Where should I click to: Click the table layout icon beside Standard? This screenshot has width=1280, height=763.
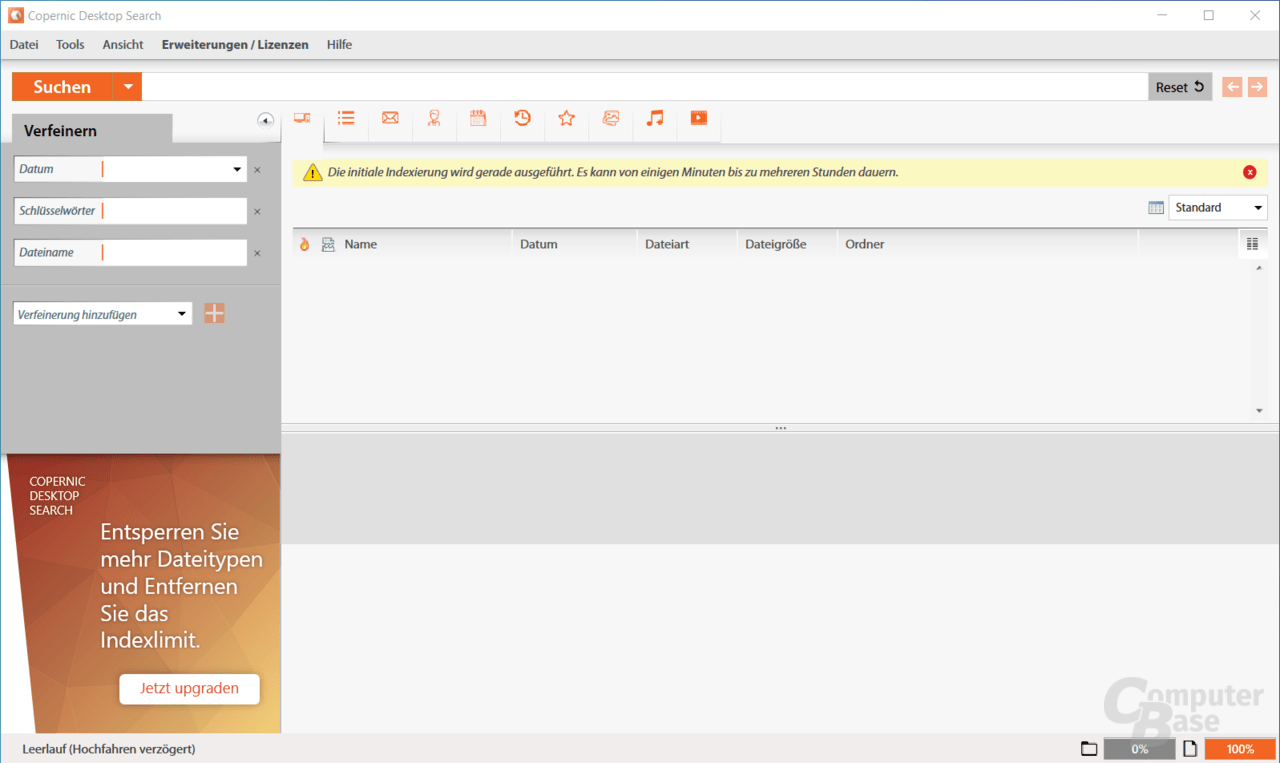click(1156, 208)
